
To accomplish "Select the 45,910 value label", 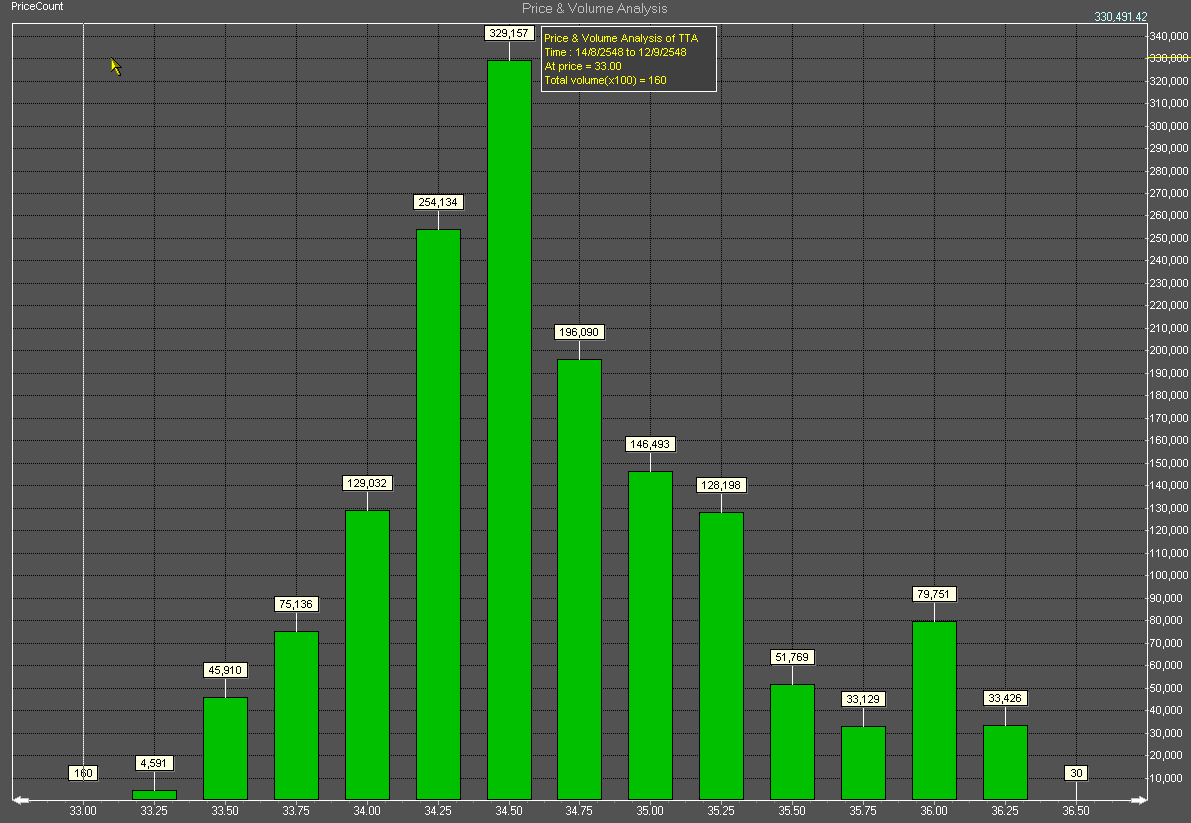I will tap(225, 670).
